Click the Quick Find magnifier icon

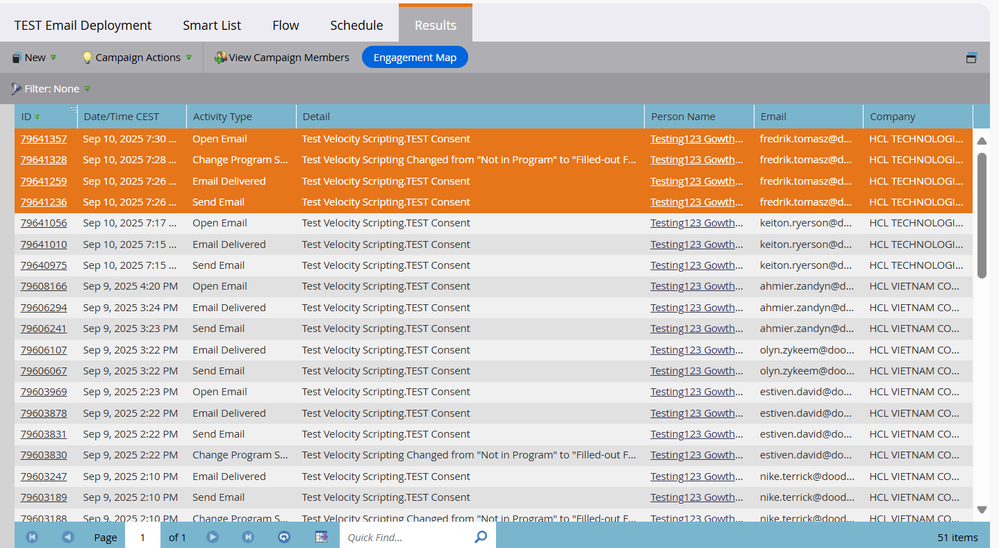[481, 537]
